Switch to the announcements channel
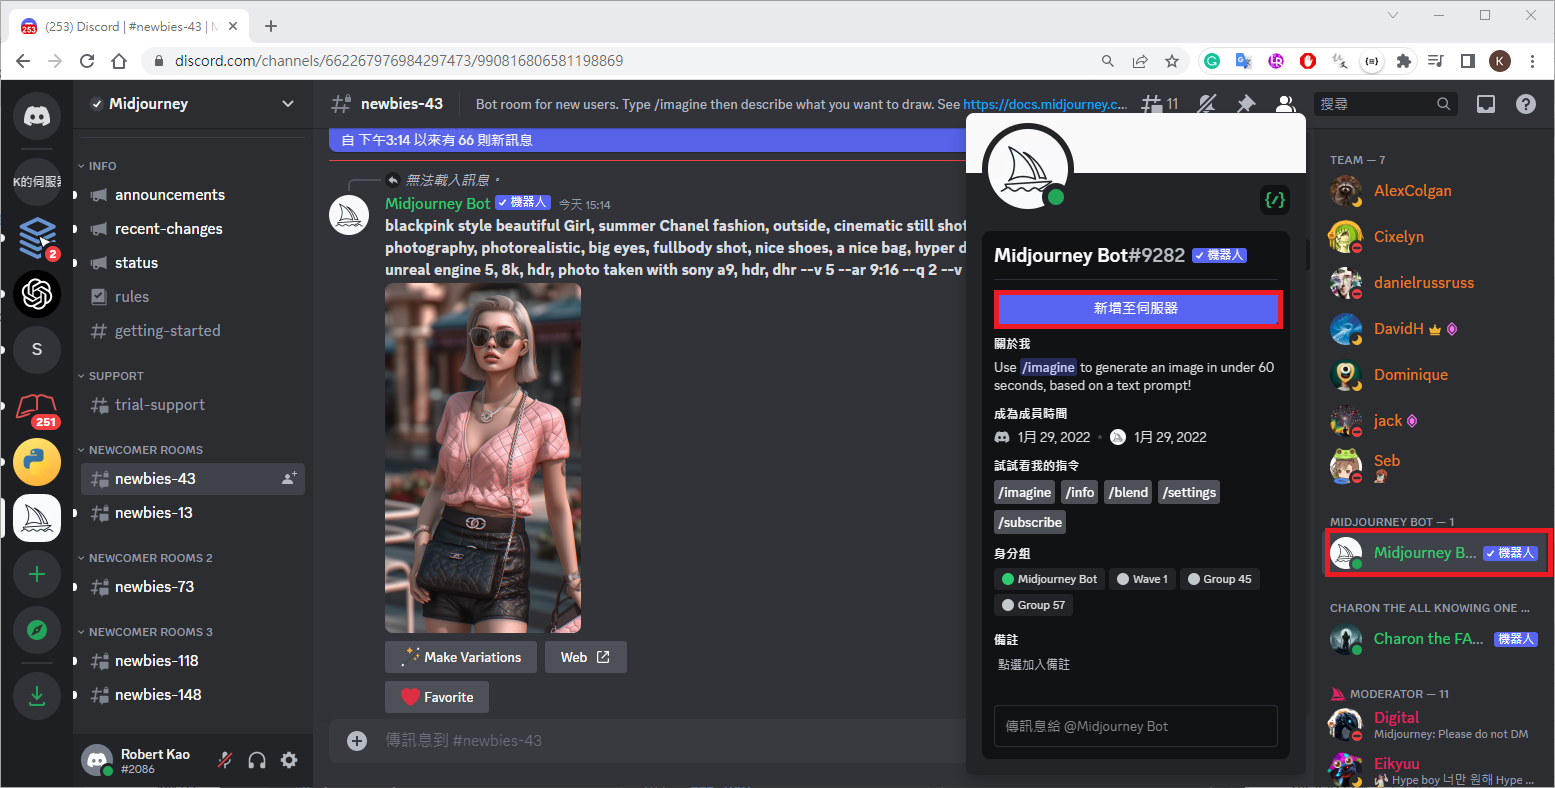This screenshot has width=1555, height=788. coord(169,195)
